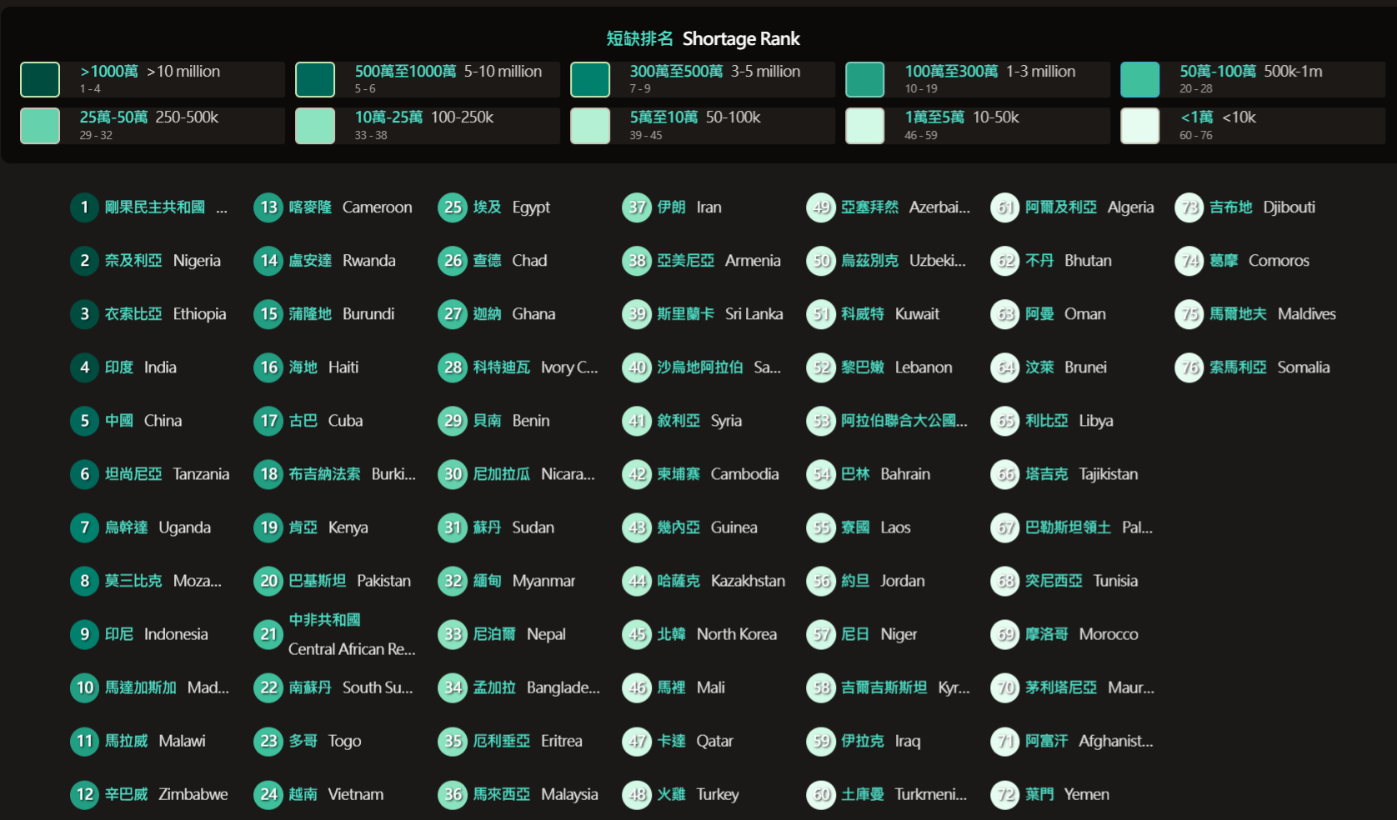Image resolution: width=1397 pixels, height=820 pixels.
Task: Select the 5-10 million legend swatch
Action: pos(315,80)
